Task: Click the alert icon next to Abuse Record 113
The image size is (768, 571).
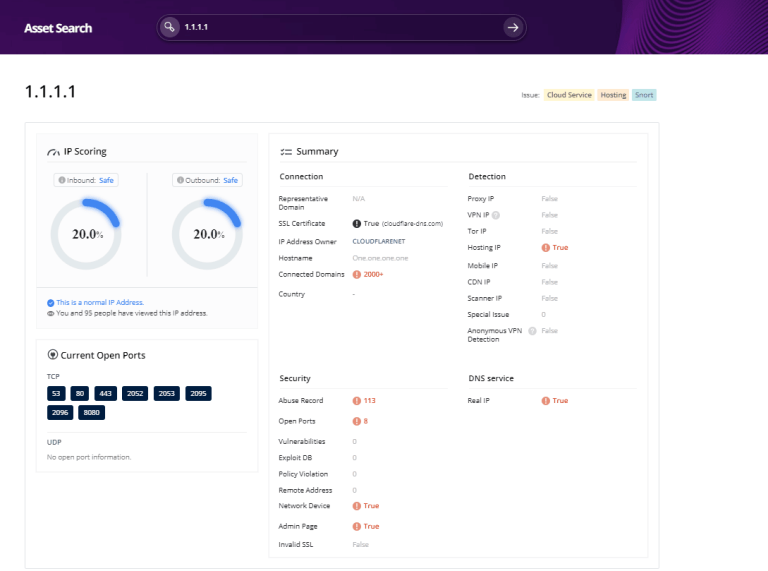Action: click(x=357, y=400)
